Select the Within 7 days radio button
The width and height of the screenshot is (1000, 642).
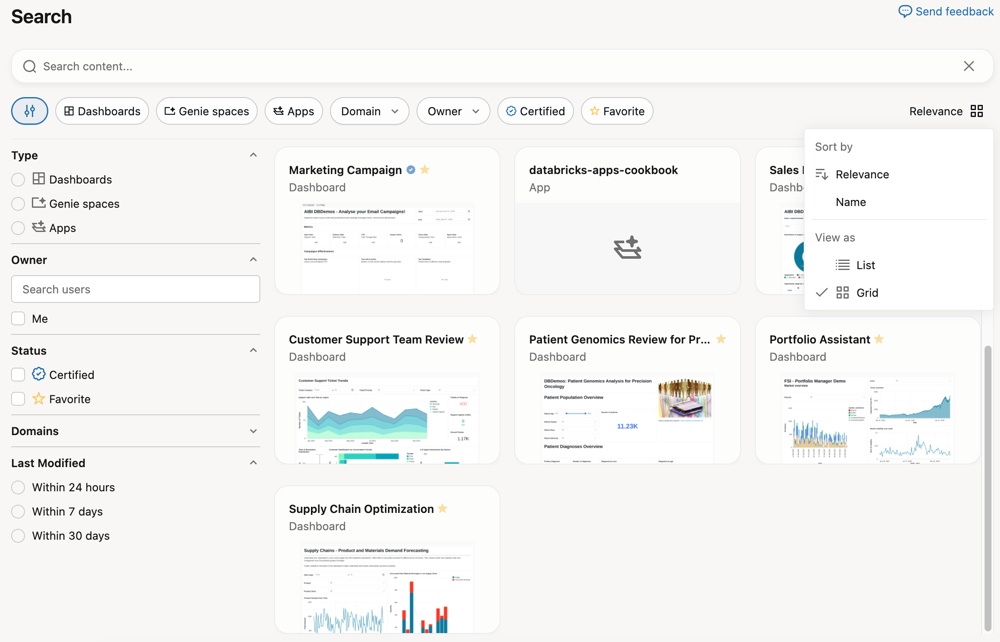pos(17,511)
